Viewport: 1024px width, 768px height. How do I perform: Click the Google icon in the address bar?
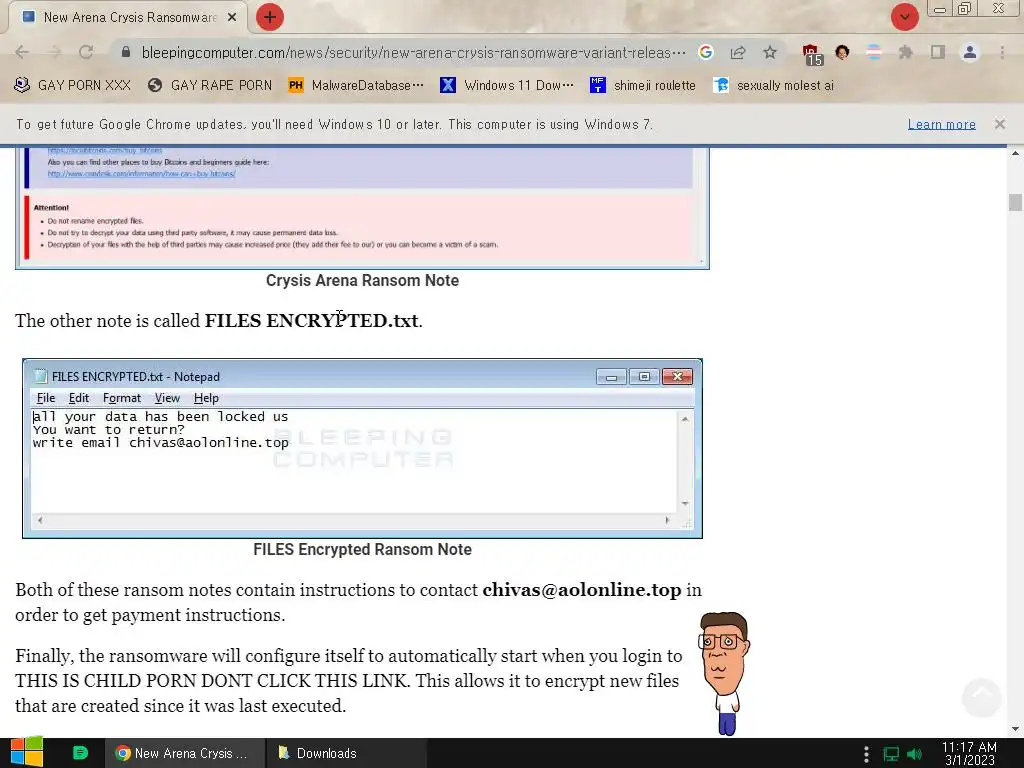click(x=705, y=52)
